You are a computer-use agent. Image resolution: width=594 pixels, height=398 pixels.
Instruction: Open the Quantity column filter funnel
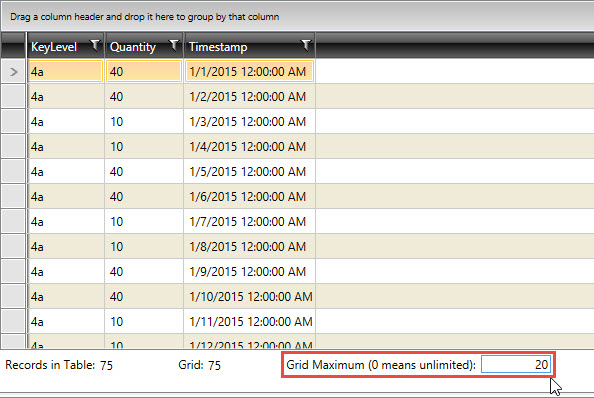tap(174, 45)
